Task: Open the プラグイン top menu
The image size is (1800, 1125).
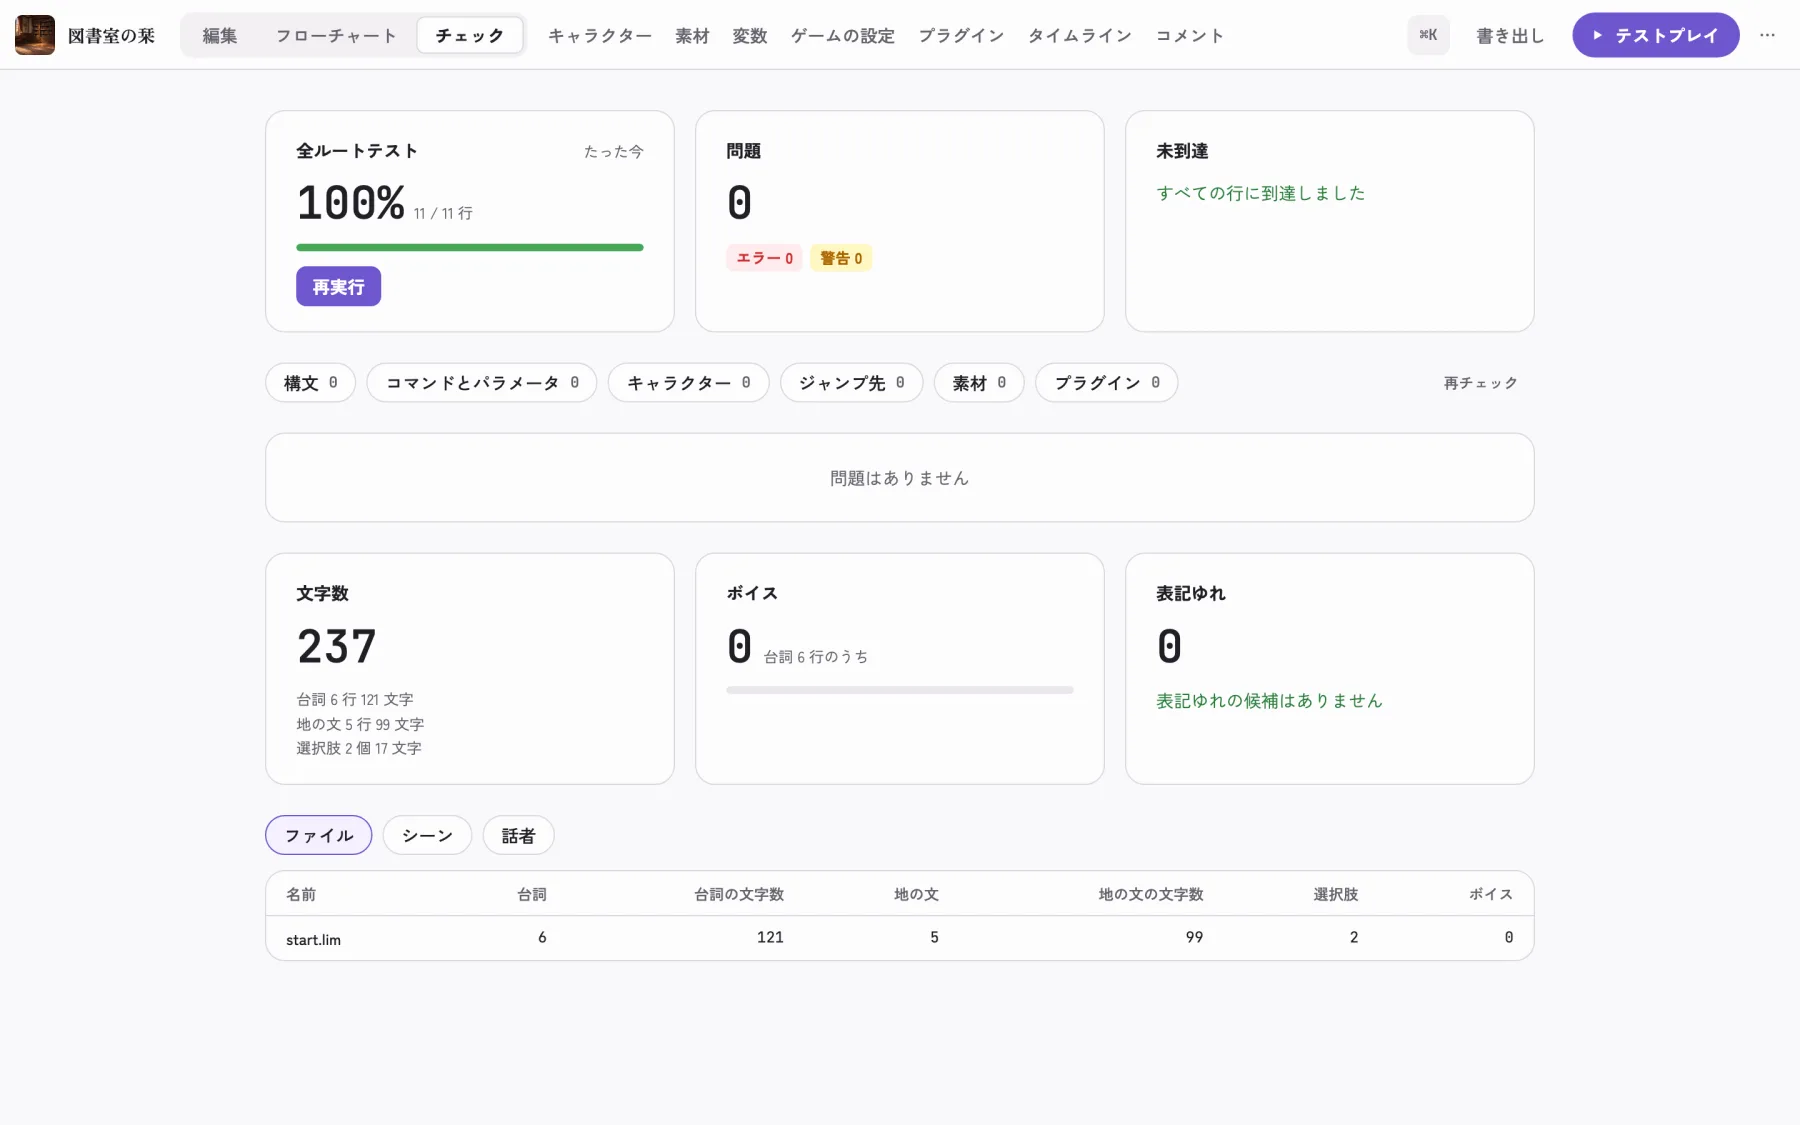Action: click(962, 35)
